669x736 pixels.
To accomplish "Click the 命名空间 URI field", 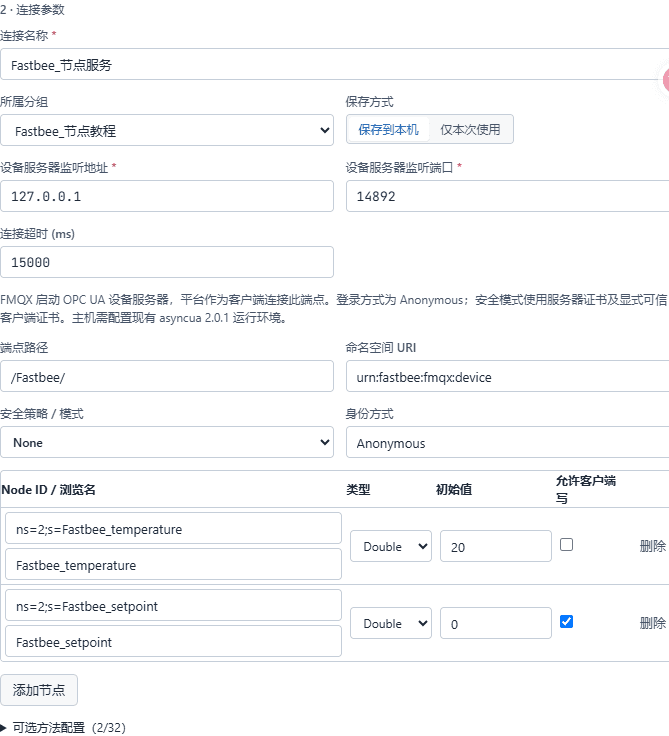I will 508,376.
